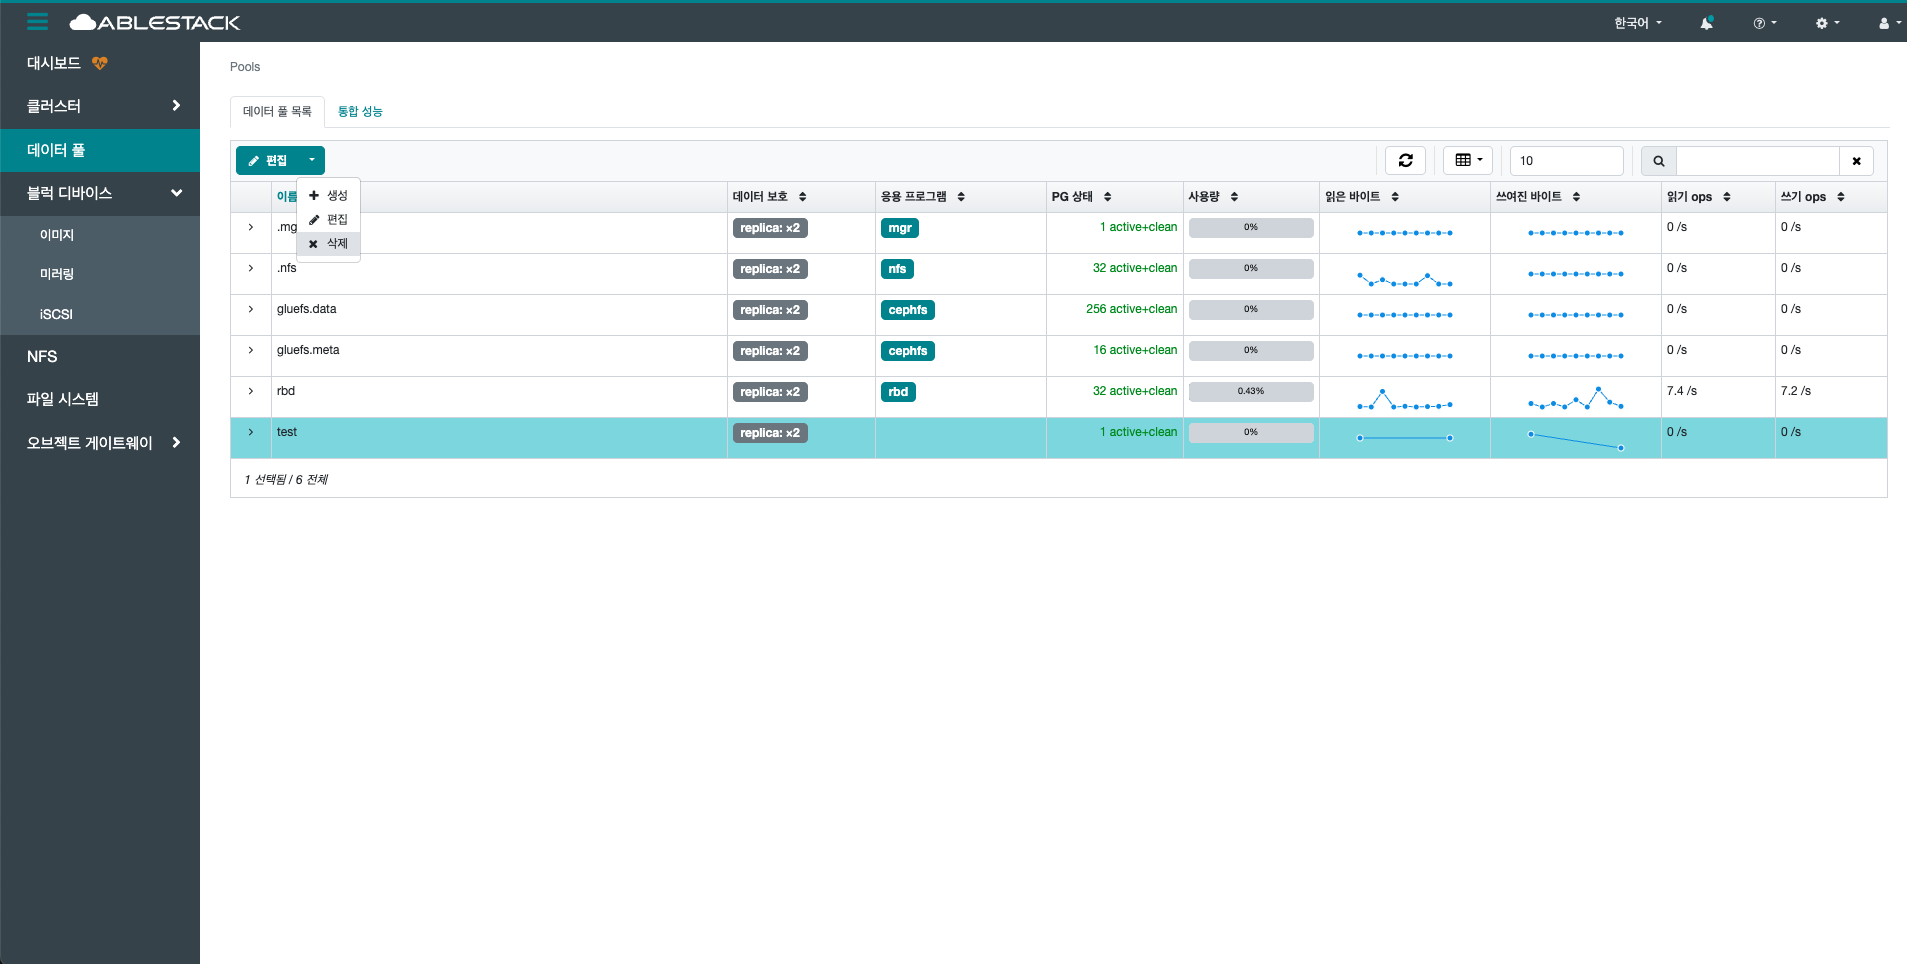This screenshot has height=964, width=1907.
Task: Toggle the column visibility grid button
Action: click(x=1468, y=160)
